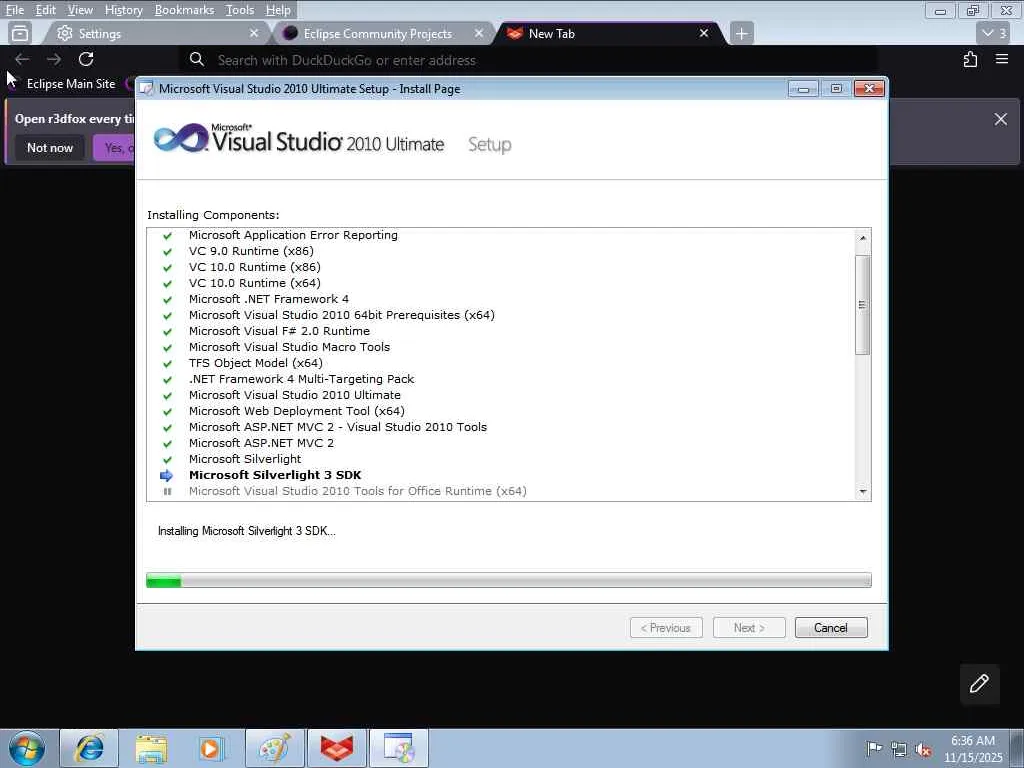Screen dimensions: 1024x768
Task: Open the browser extensions puzzle icon
Action: click(x=970, y=59)
